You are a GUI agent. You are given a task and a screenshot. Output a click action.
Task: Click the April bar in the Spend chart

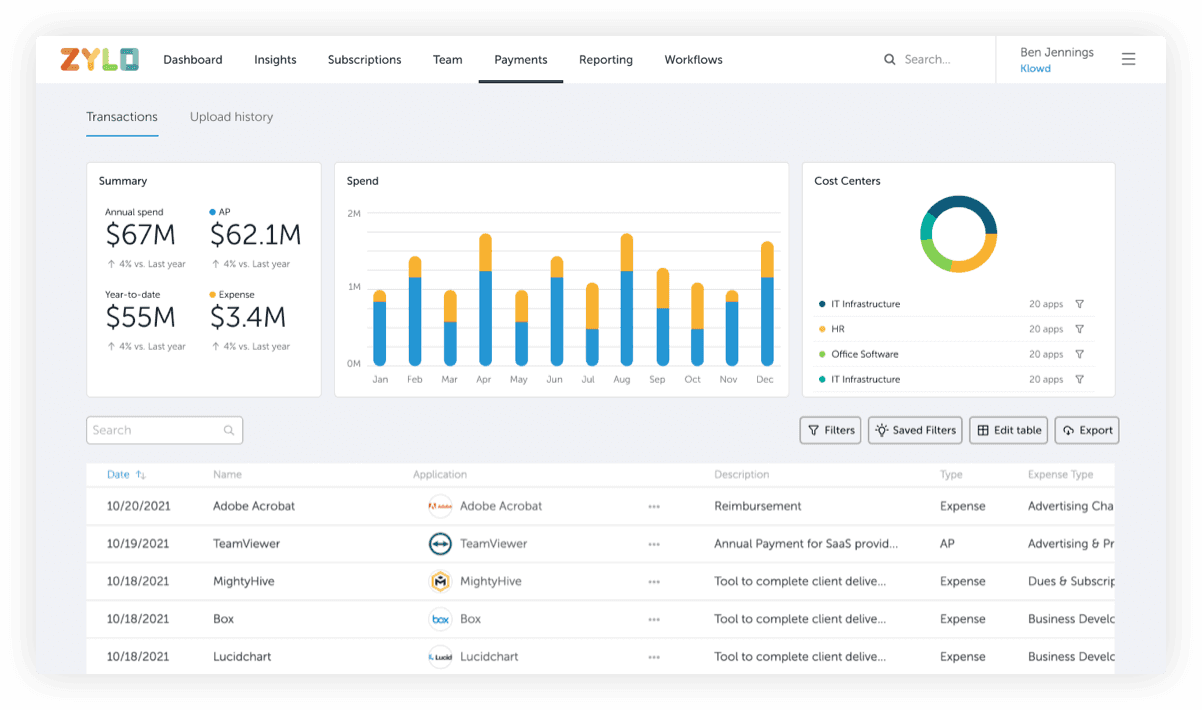pyautogui.click(x=485, y=299)
